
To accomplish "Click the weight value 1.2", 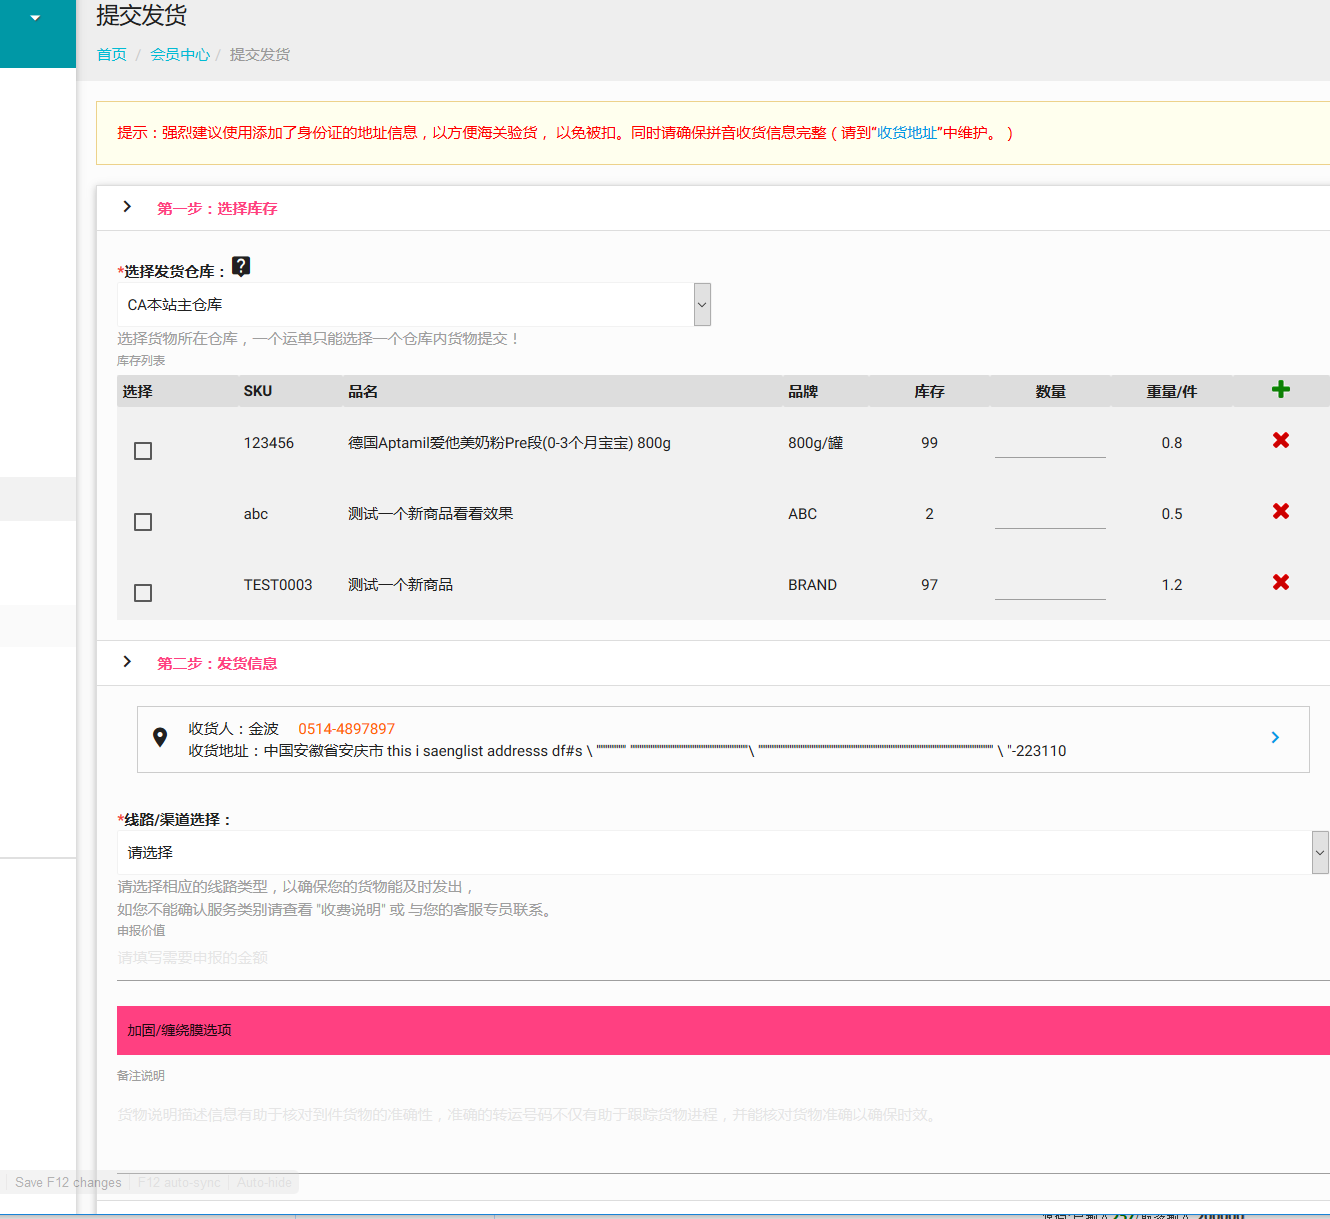I will 1172,585.
